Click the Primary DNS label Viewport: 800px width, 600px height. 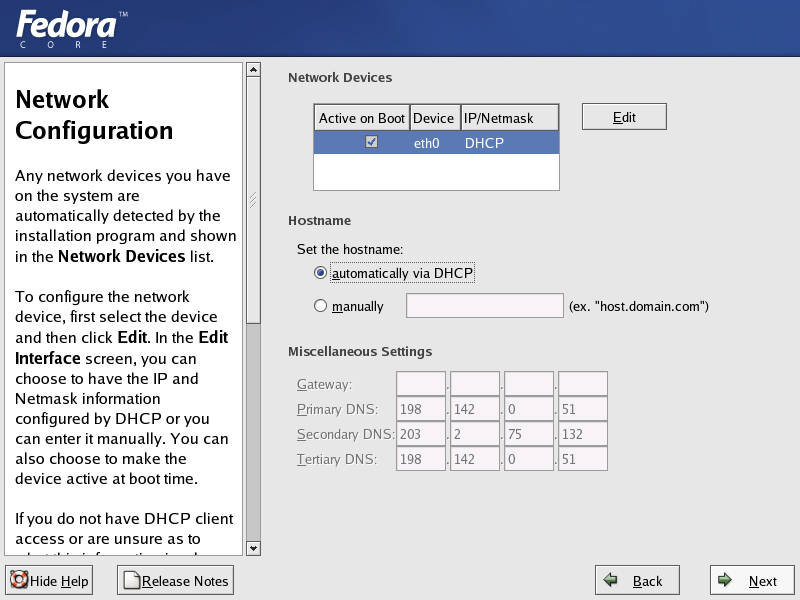(x=337, y=409)
